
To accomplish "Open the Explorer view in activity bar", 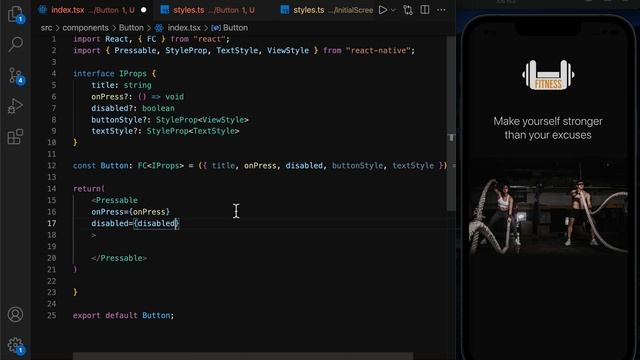I will (x=16, y=14).
